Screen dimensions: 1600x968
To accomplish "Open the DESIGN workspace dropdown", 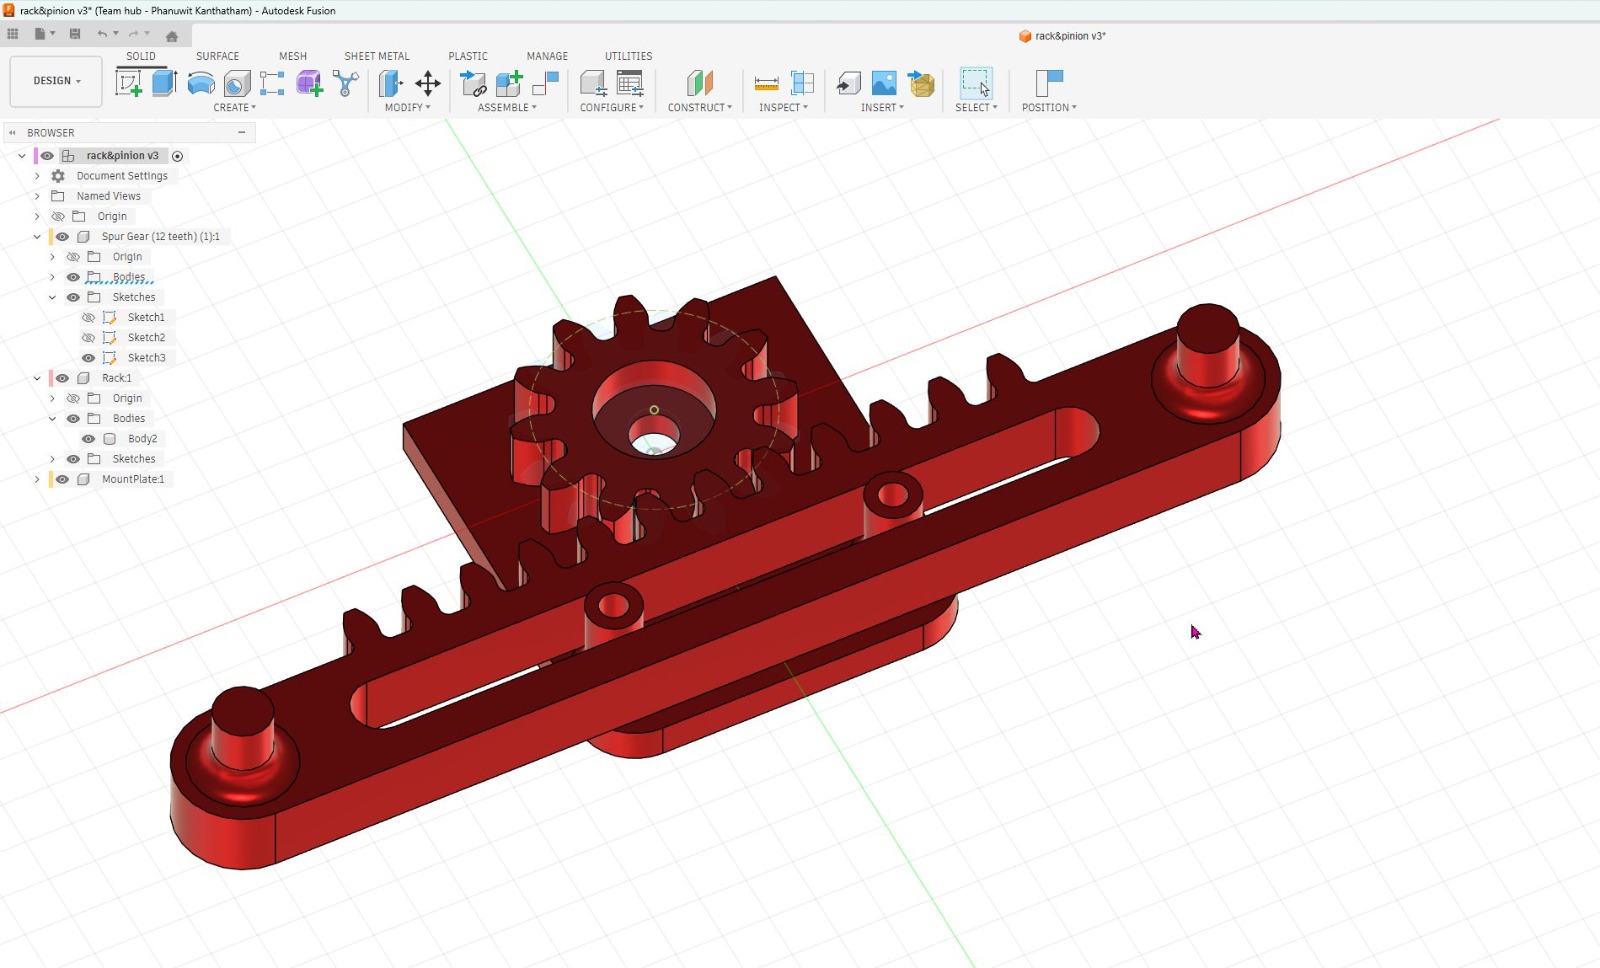I will (56, 81).
